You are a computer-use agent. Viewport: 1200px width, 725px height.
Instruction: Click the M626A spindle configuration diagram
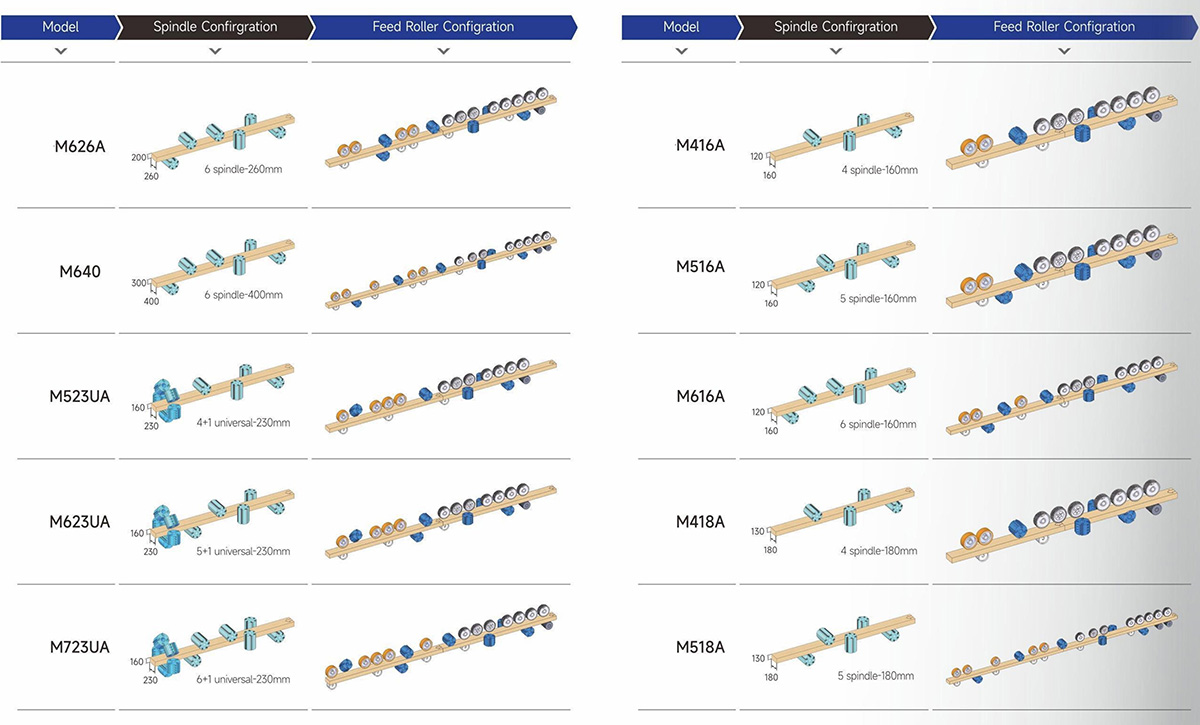coord(213,146)
